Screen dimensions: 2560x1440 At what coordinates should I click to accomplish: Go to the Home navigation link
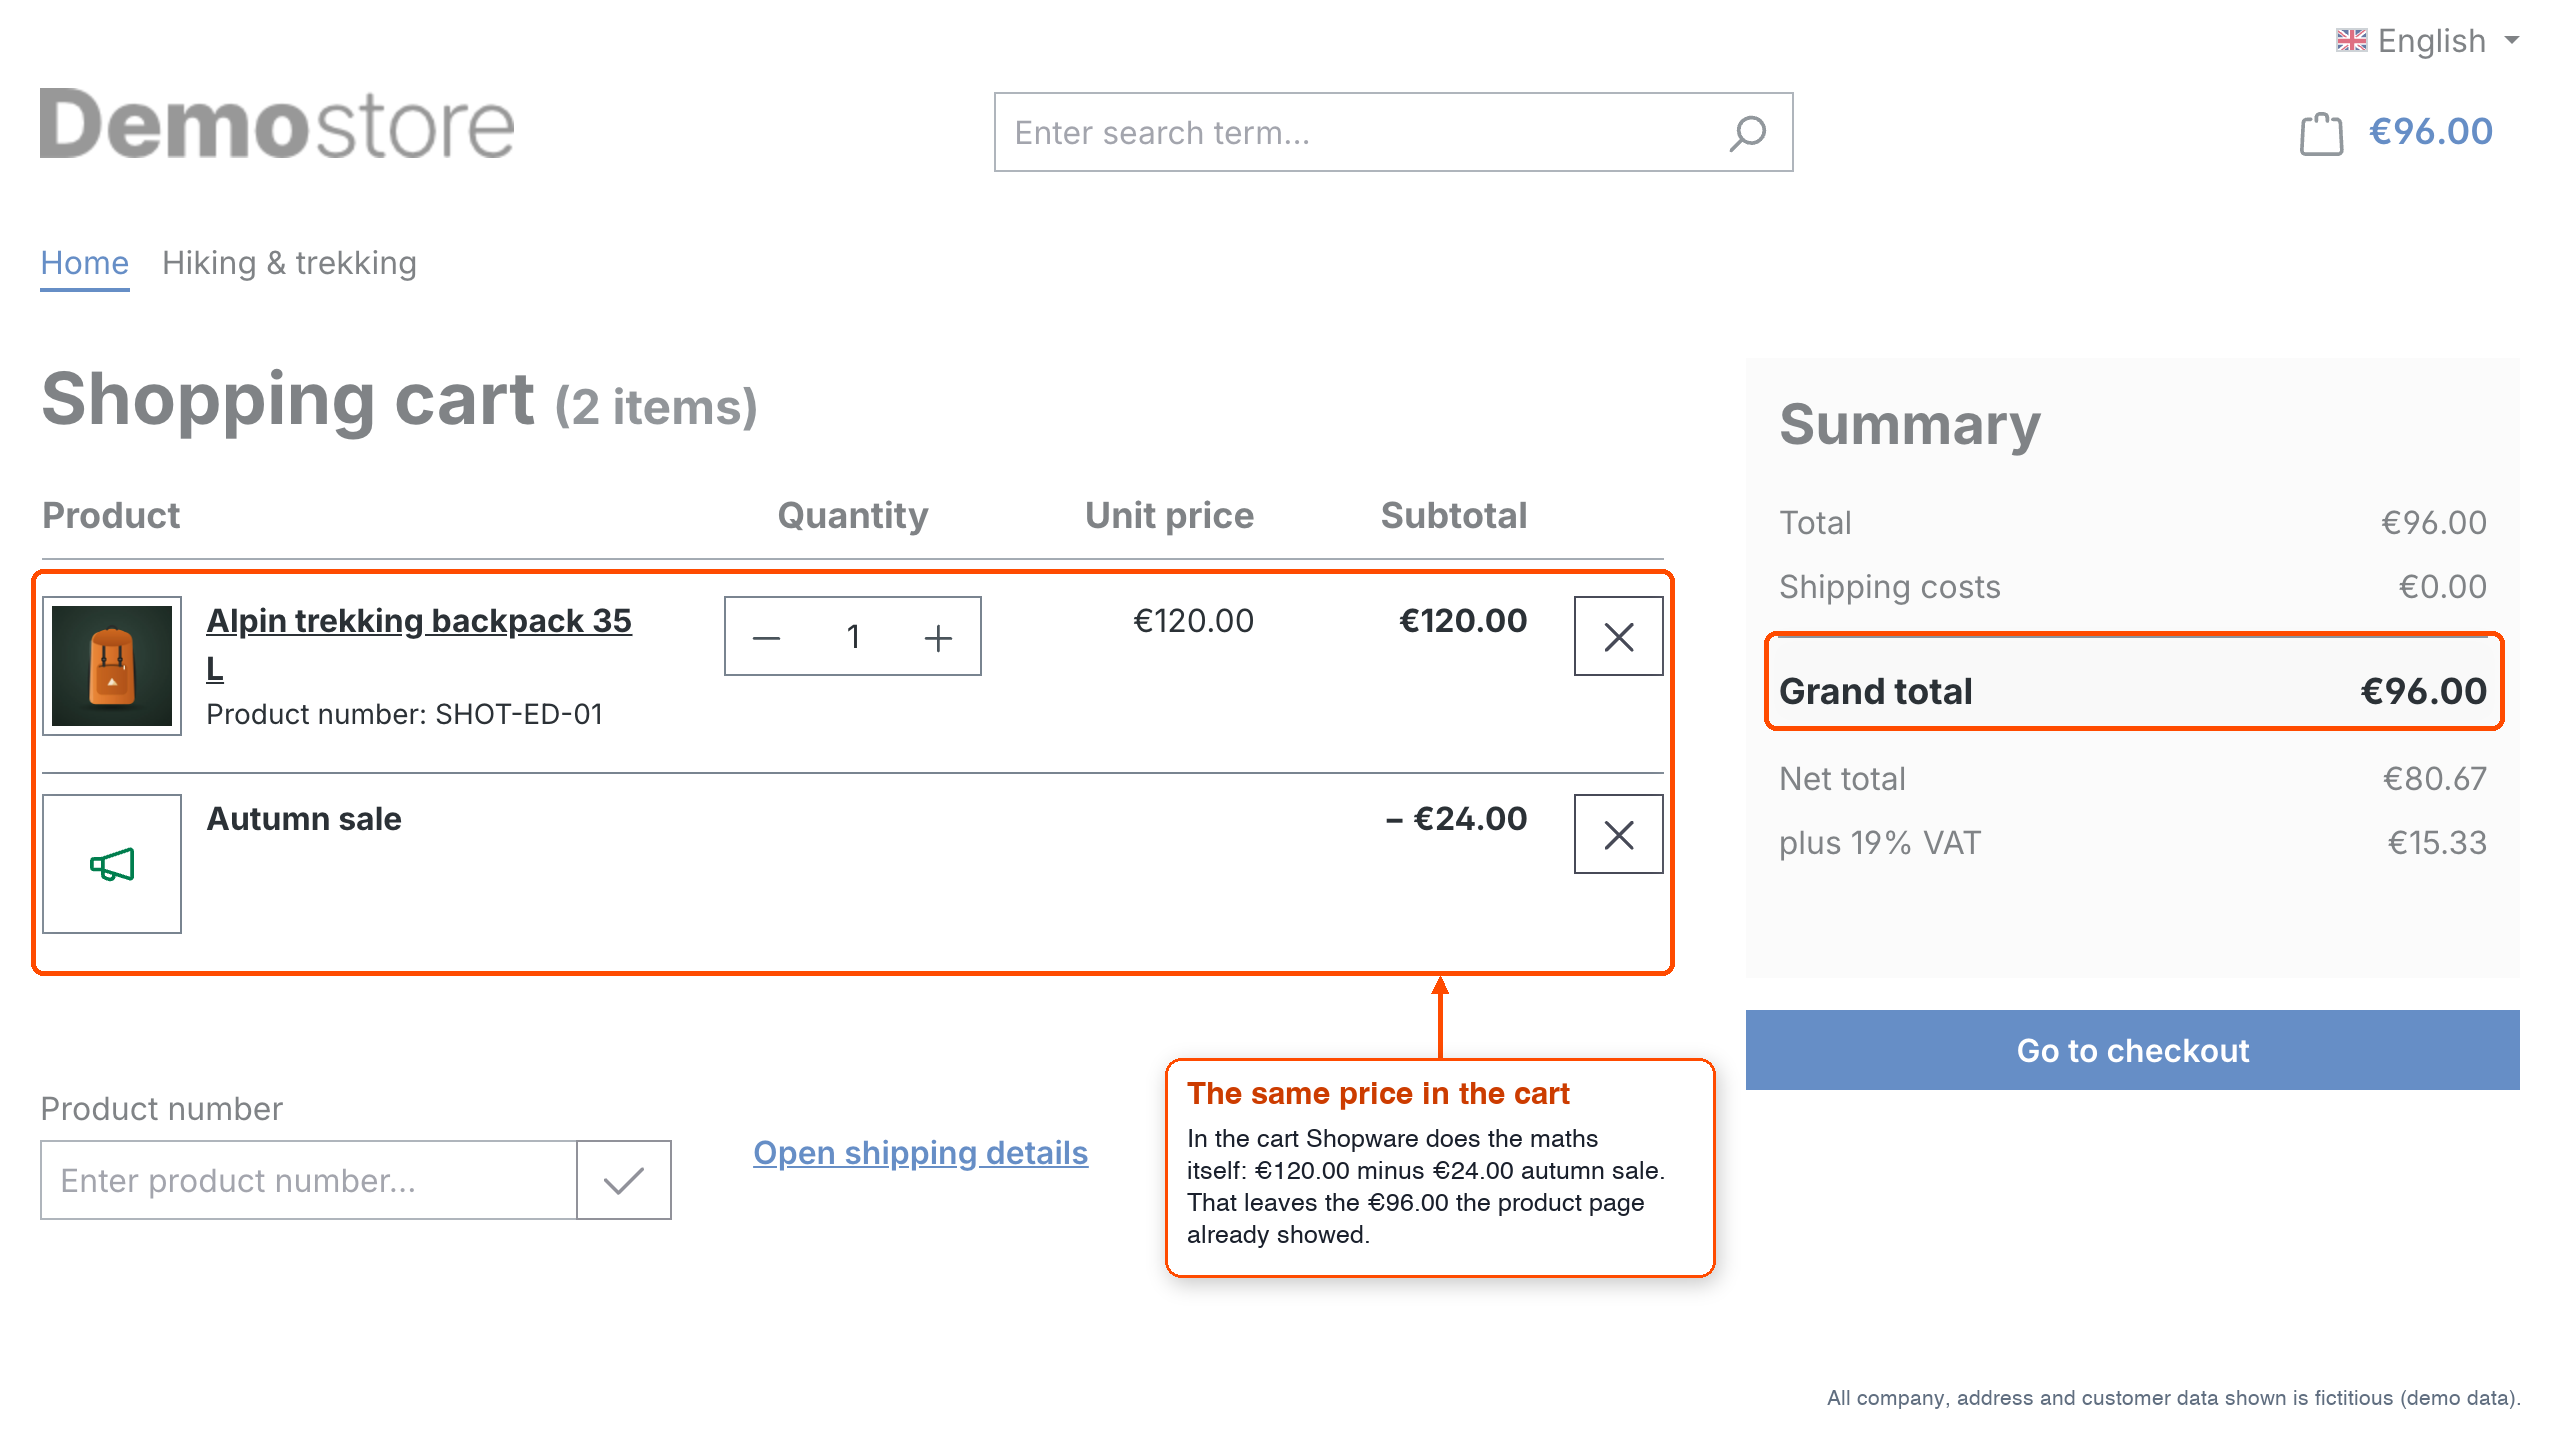tap(85, 263)
